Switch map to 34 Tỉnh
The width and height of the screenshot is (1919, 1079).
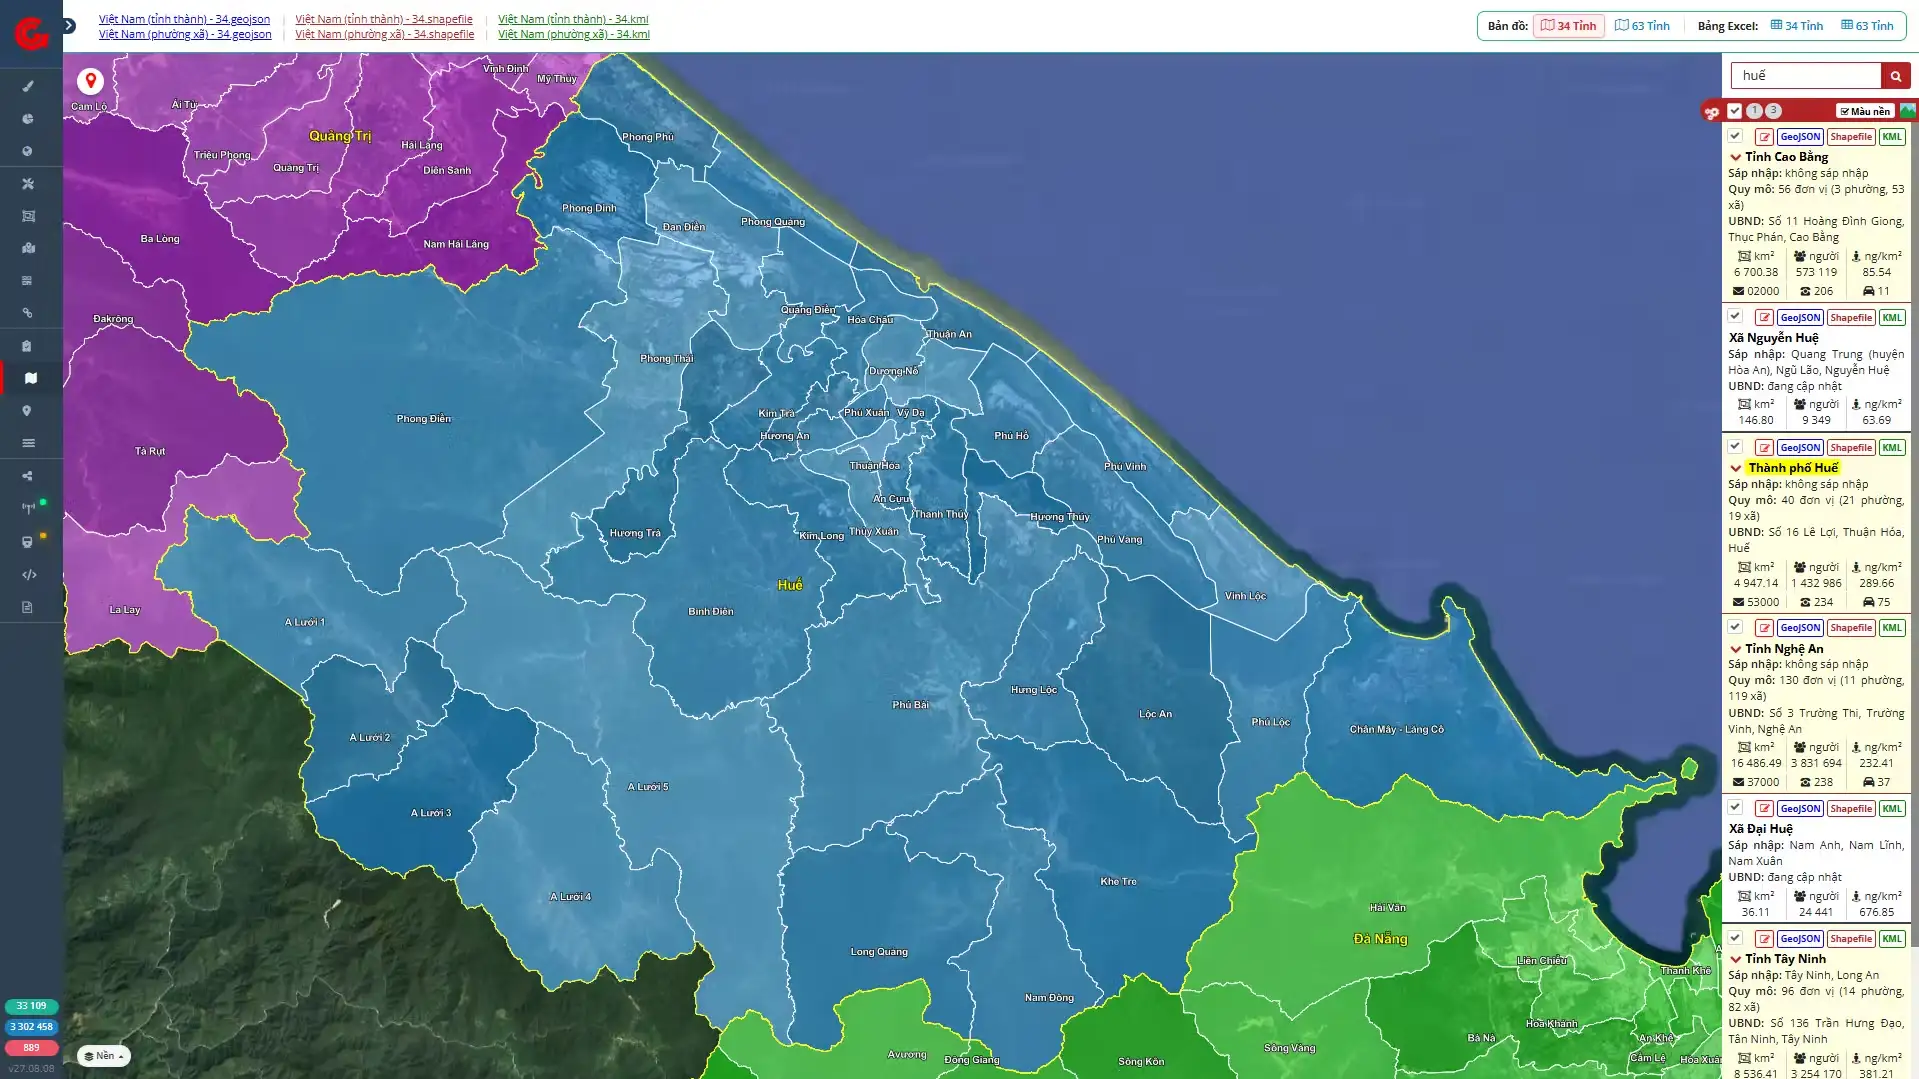(1569, 26)
